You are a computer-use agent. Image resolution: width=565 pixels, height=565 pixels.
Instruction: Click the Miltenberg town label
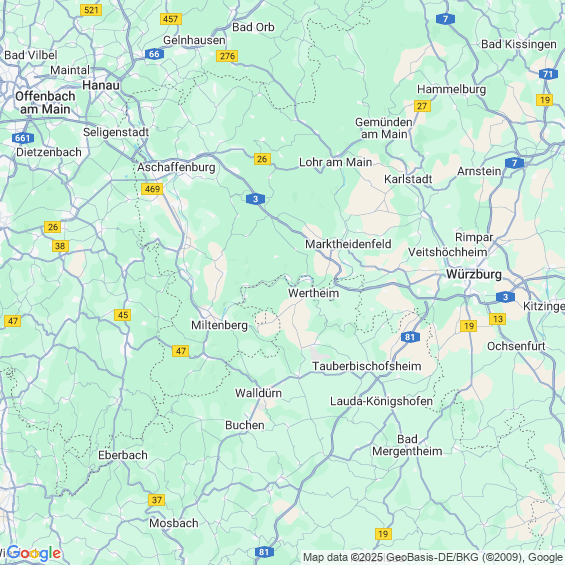219,325
